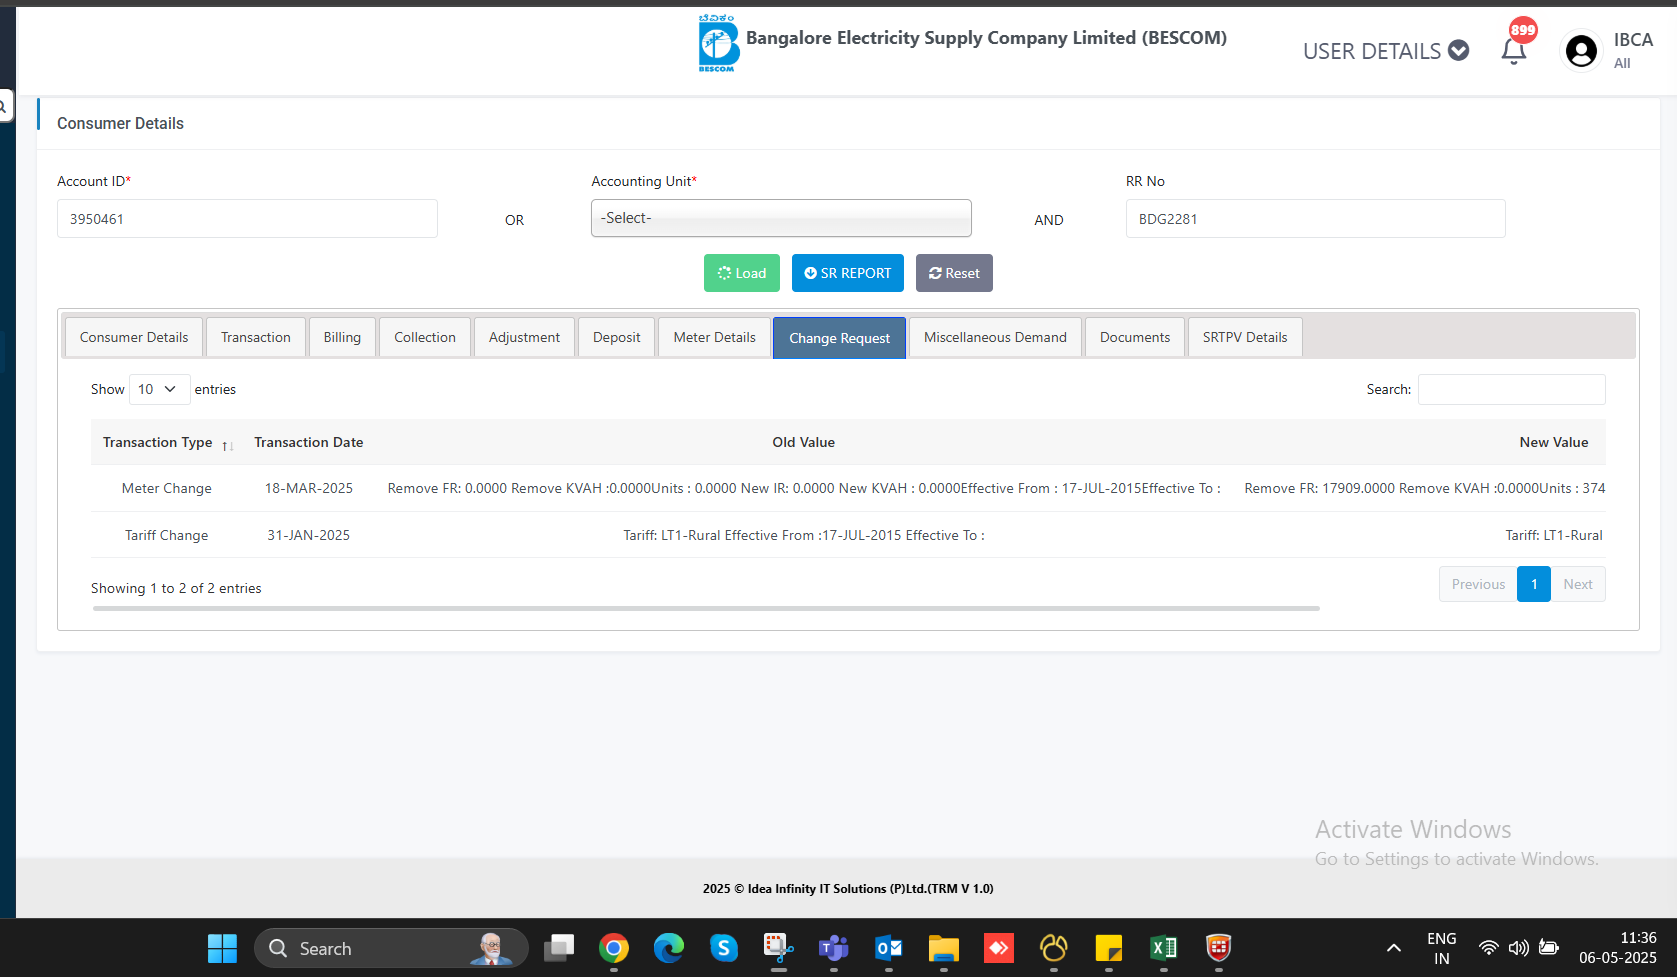
Task: Open the Show entries count dropdown
Action: click(x=160, y=389)
